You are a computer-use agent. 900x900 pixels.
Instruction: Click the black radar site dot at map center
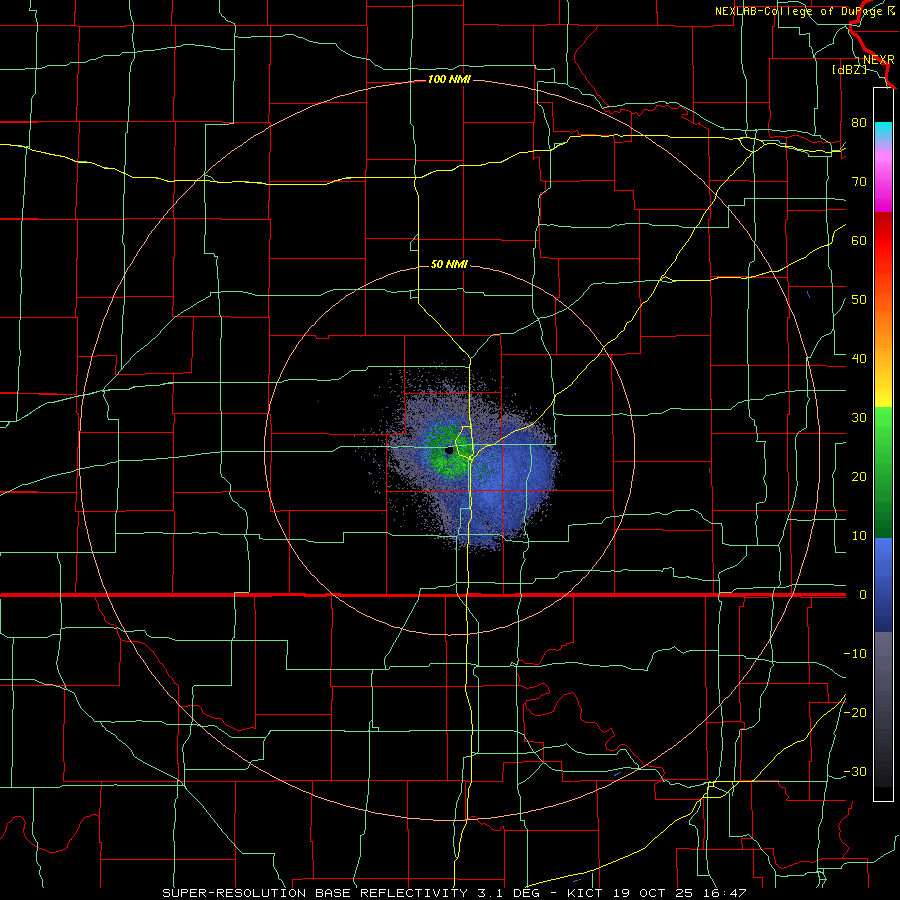click(x=449, y=451)
